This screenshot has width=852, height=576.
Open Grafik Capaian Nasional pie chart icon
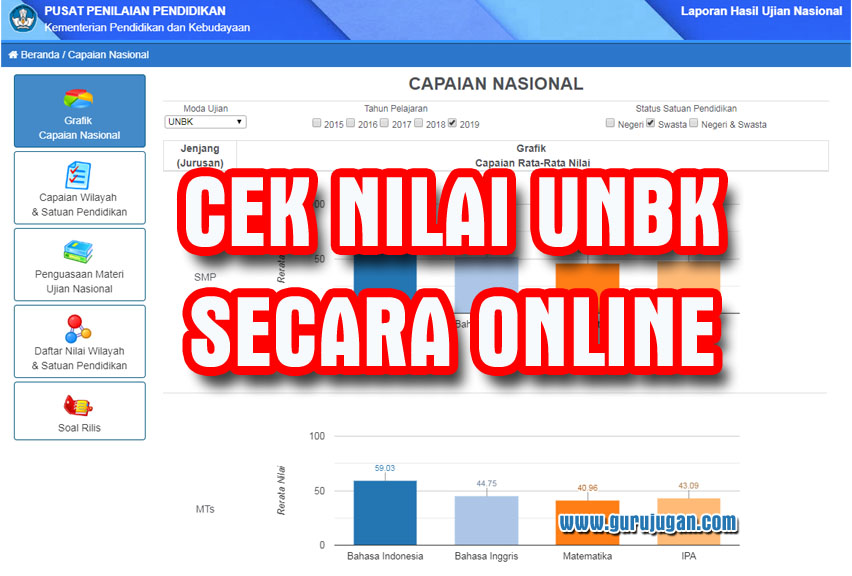(78, 99)
